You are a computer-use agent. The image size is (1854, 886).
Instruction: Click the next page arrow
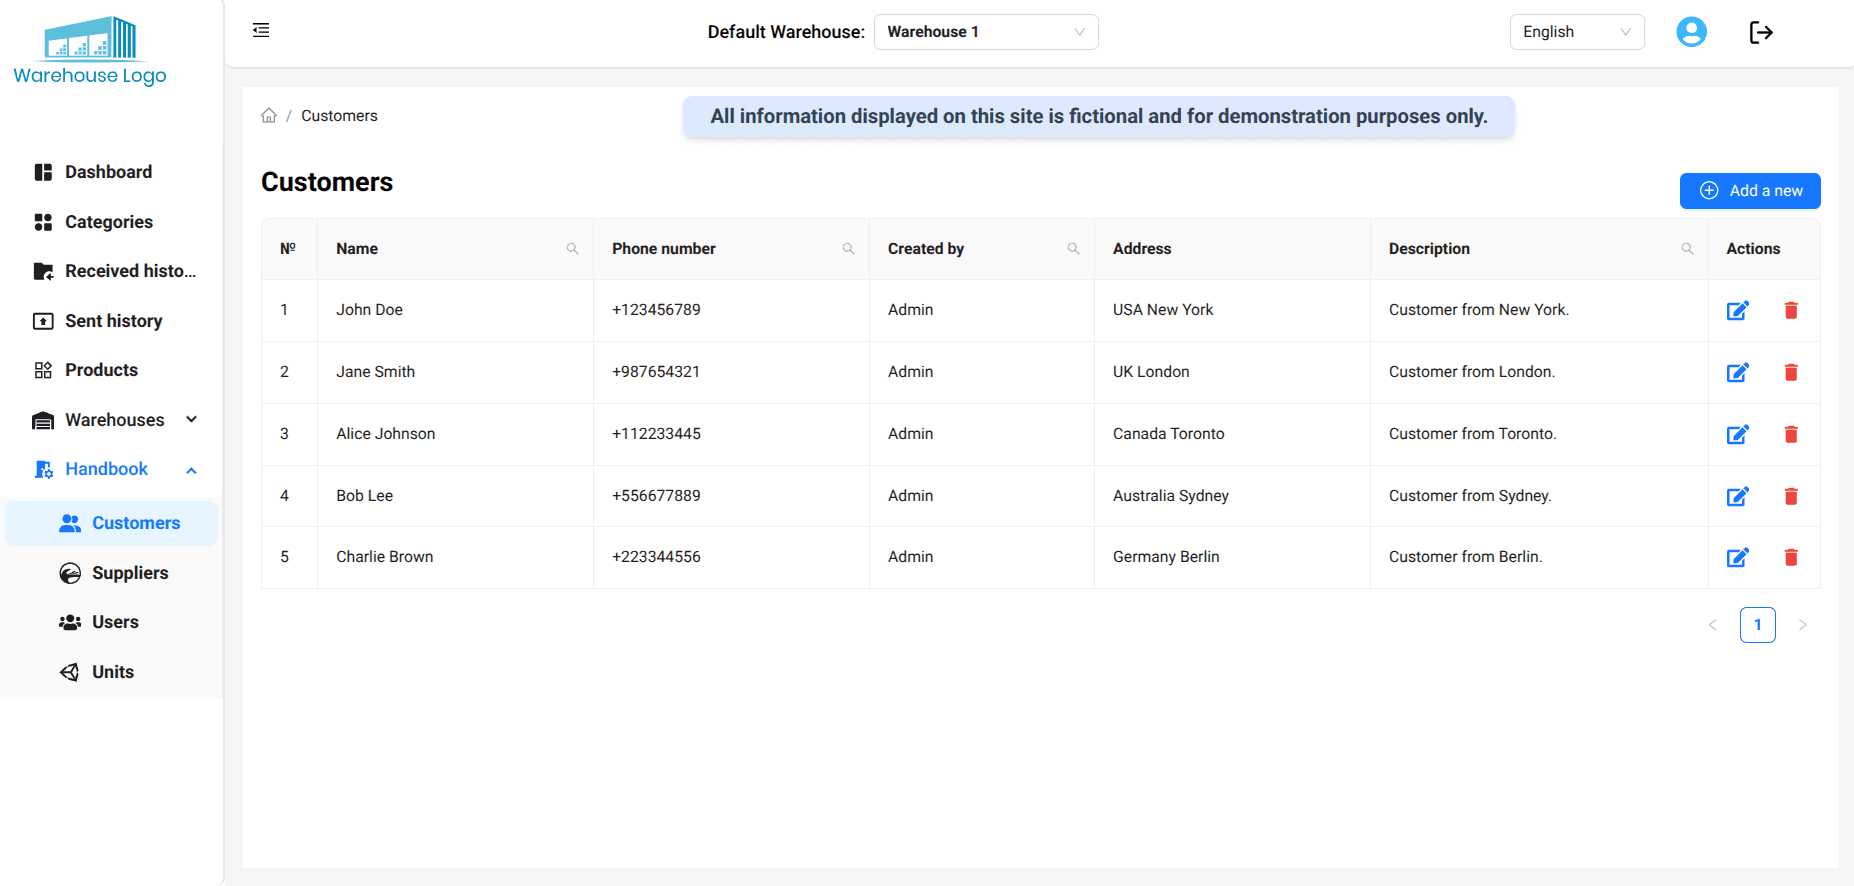1803,625
